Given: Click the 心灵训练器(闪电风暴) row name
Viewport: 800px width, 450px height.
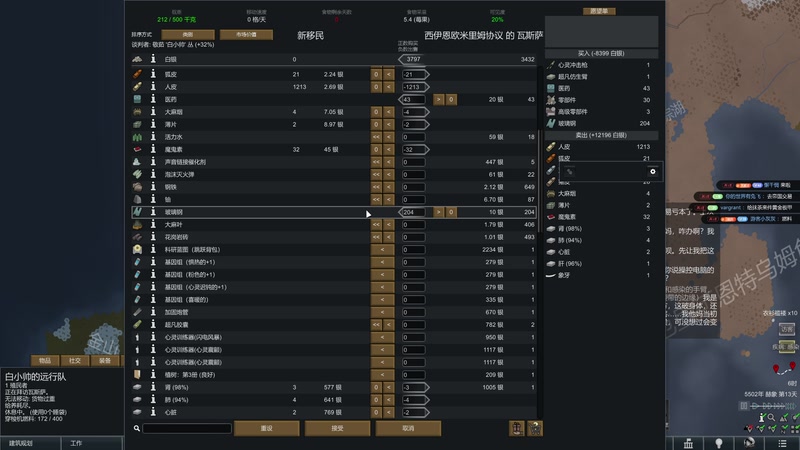Looking at the screenshot, I should point(193,337).
